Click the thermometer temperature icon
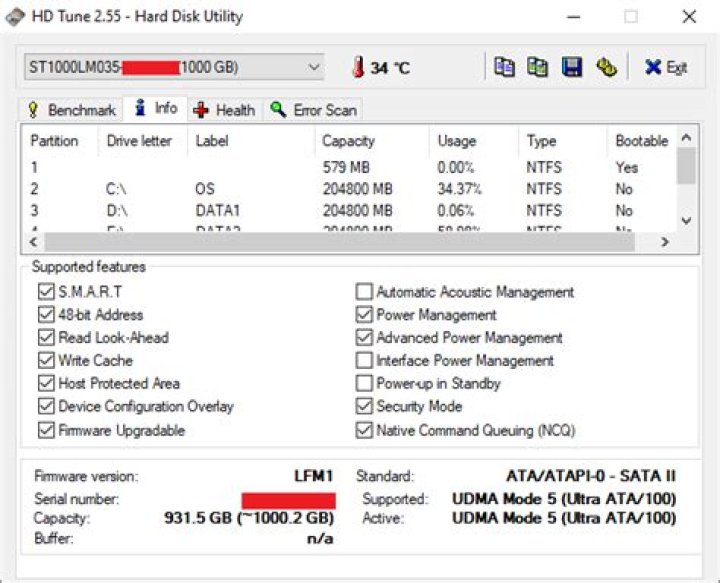720x583 pixels. coord(358,67)
